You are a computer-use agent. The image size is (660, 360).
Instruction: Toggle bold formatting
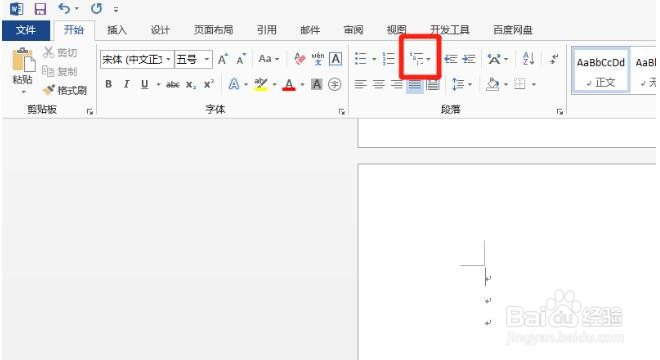coord(109,84)
